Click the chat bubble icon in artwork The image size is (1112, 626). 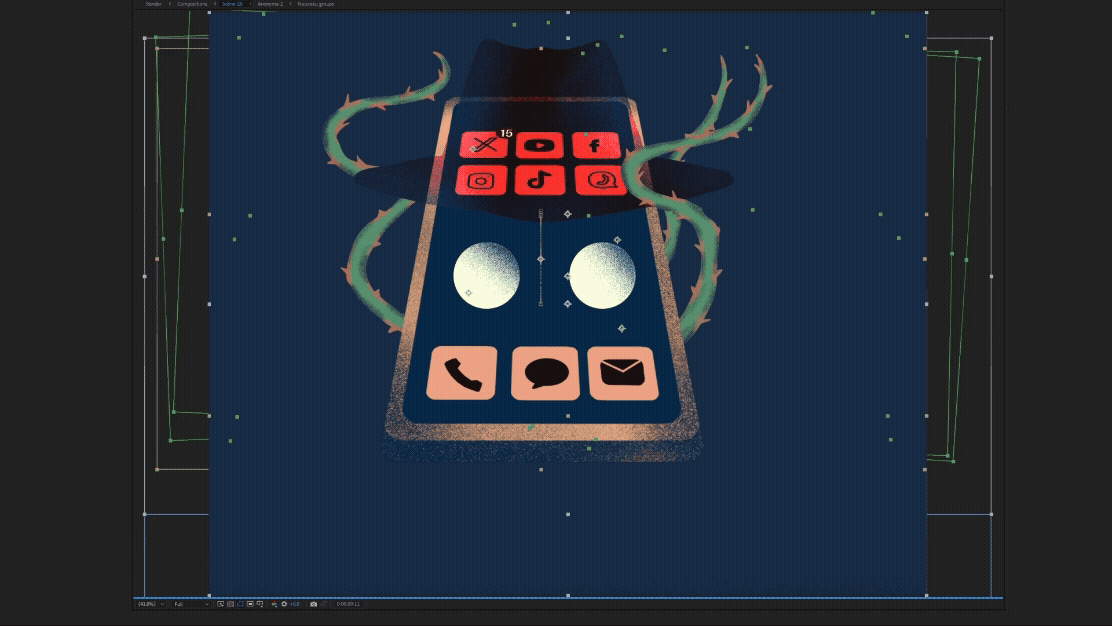point(545,373)
